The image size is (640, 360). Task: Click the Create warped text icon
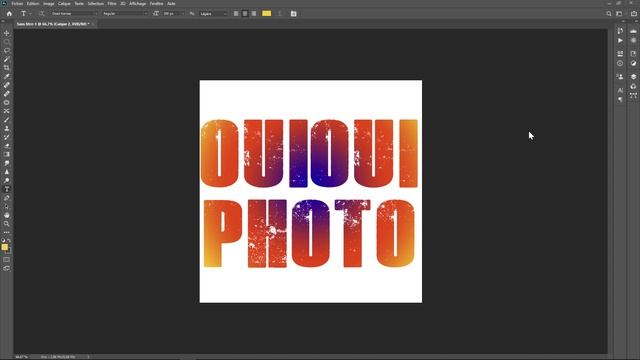[x=280, y=13]
